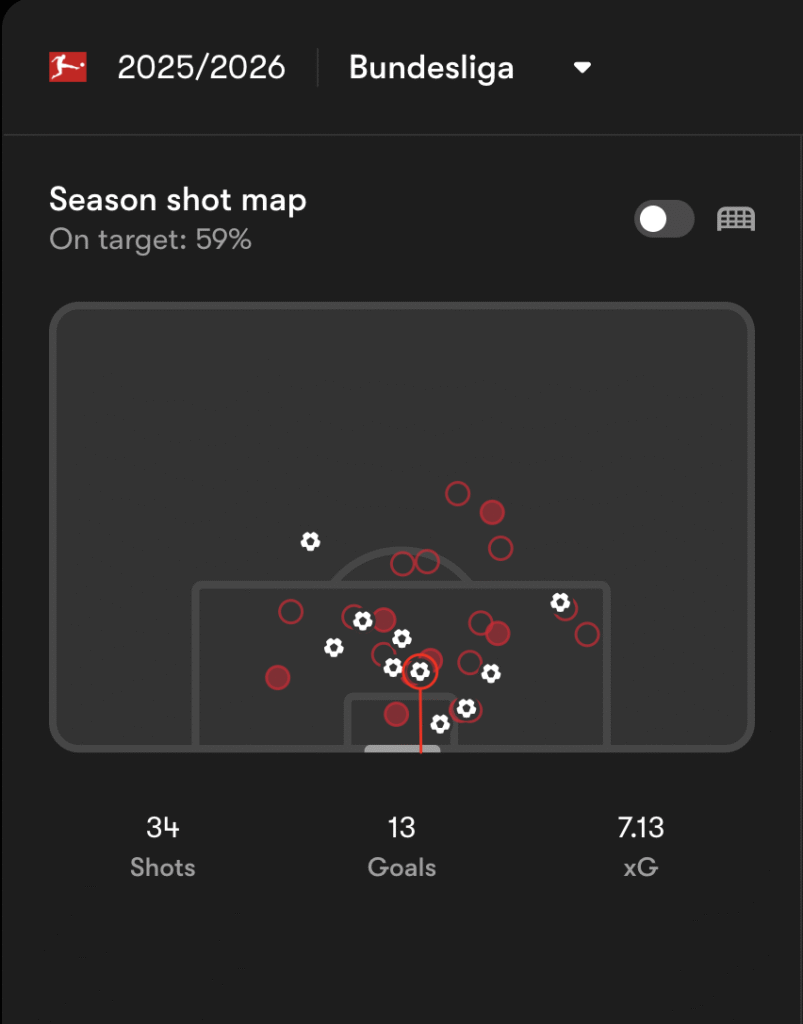Expand the Bundesliga dropdown arrow

tap(582, 68)
